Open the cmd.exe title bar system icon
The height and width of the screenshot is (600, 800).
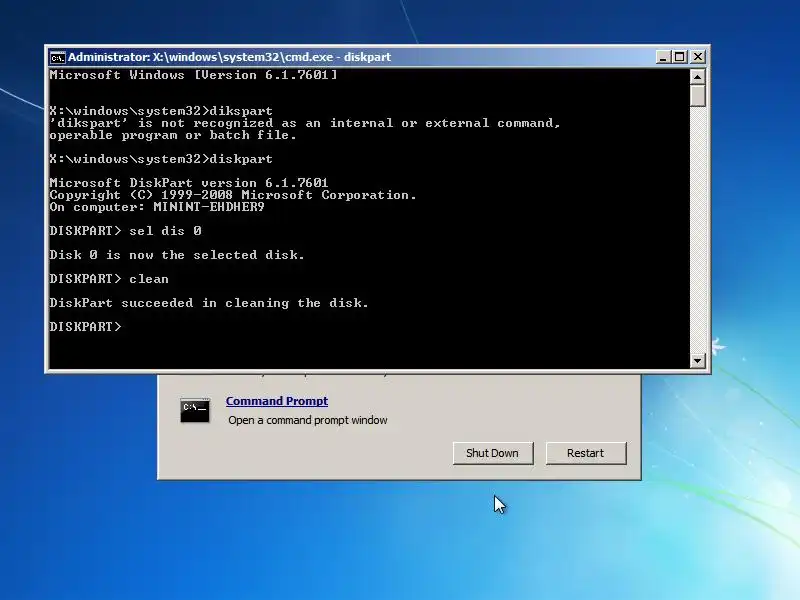point(58,57)
